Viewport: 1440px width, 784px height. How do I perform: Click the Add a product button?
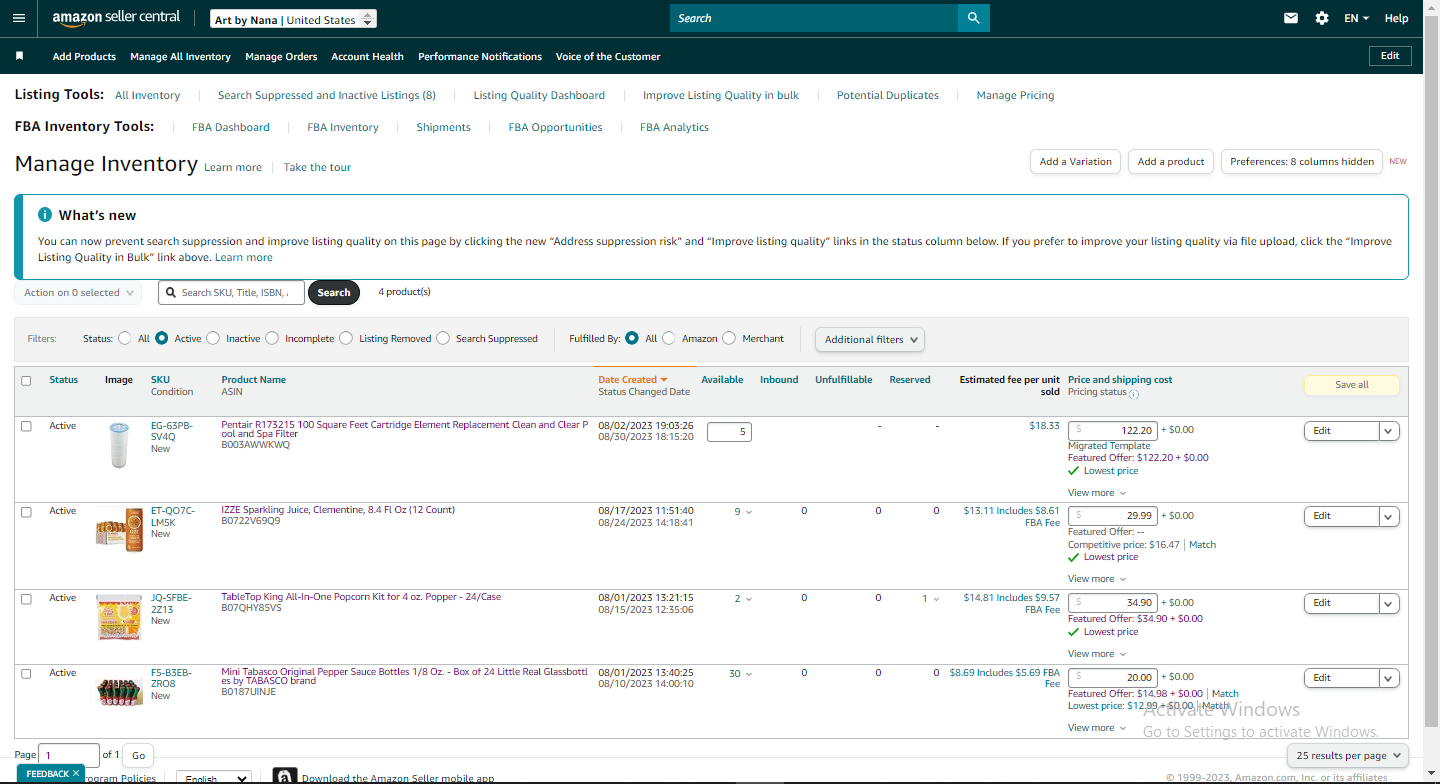tap(1171, 161)
